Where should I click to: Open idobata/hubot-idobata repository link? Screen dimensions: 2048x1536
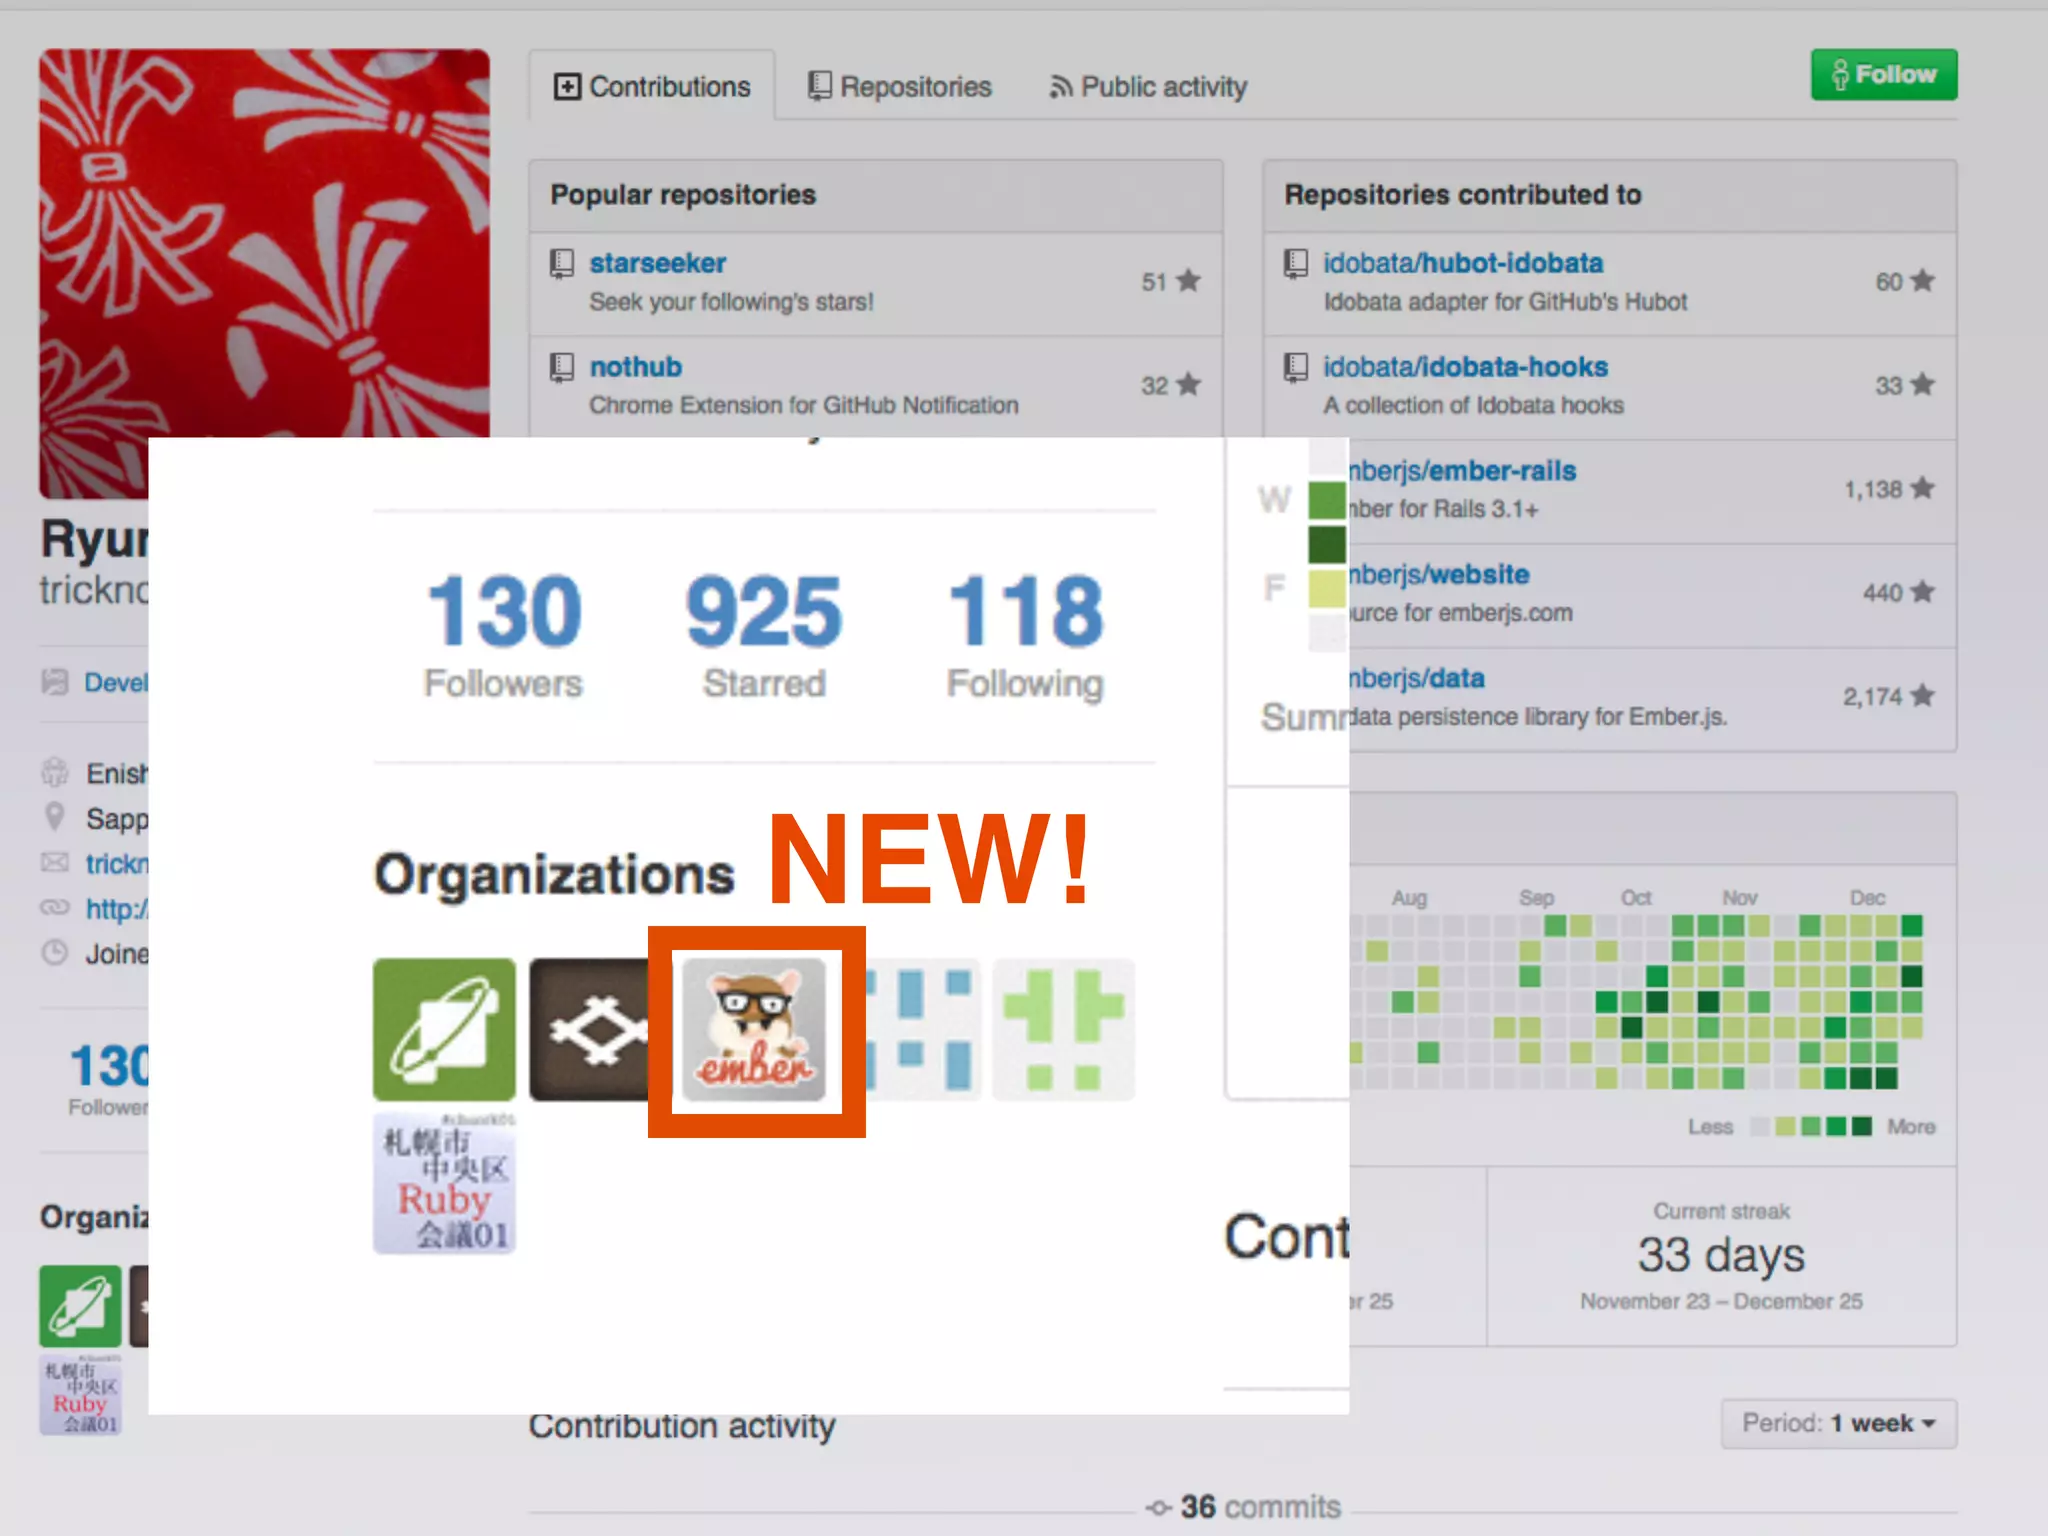click(x=1462, y=263)
